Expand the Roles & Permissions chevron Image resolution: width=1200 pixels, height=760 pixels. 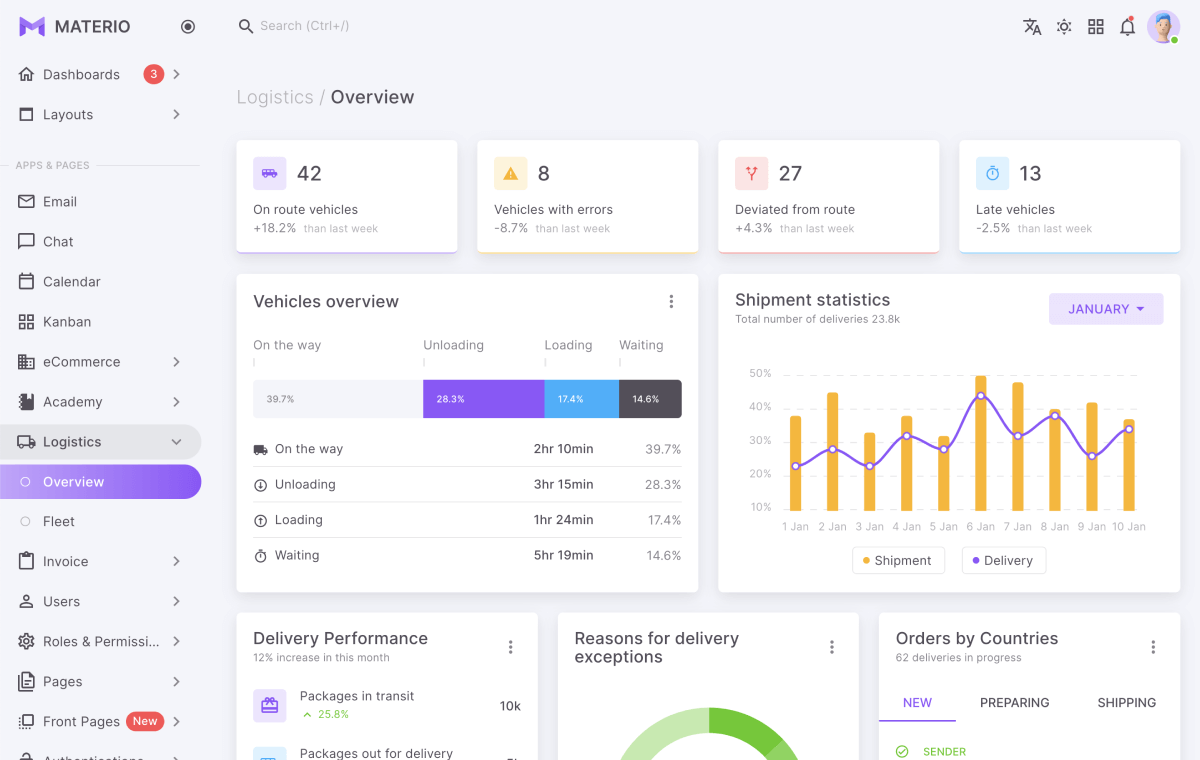[x=176, y=641]
